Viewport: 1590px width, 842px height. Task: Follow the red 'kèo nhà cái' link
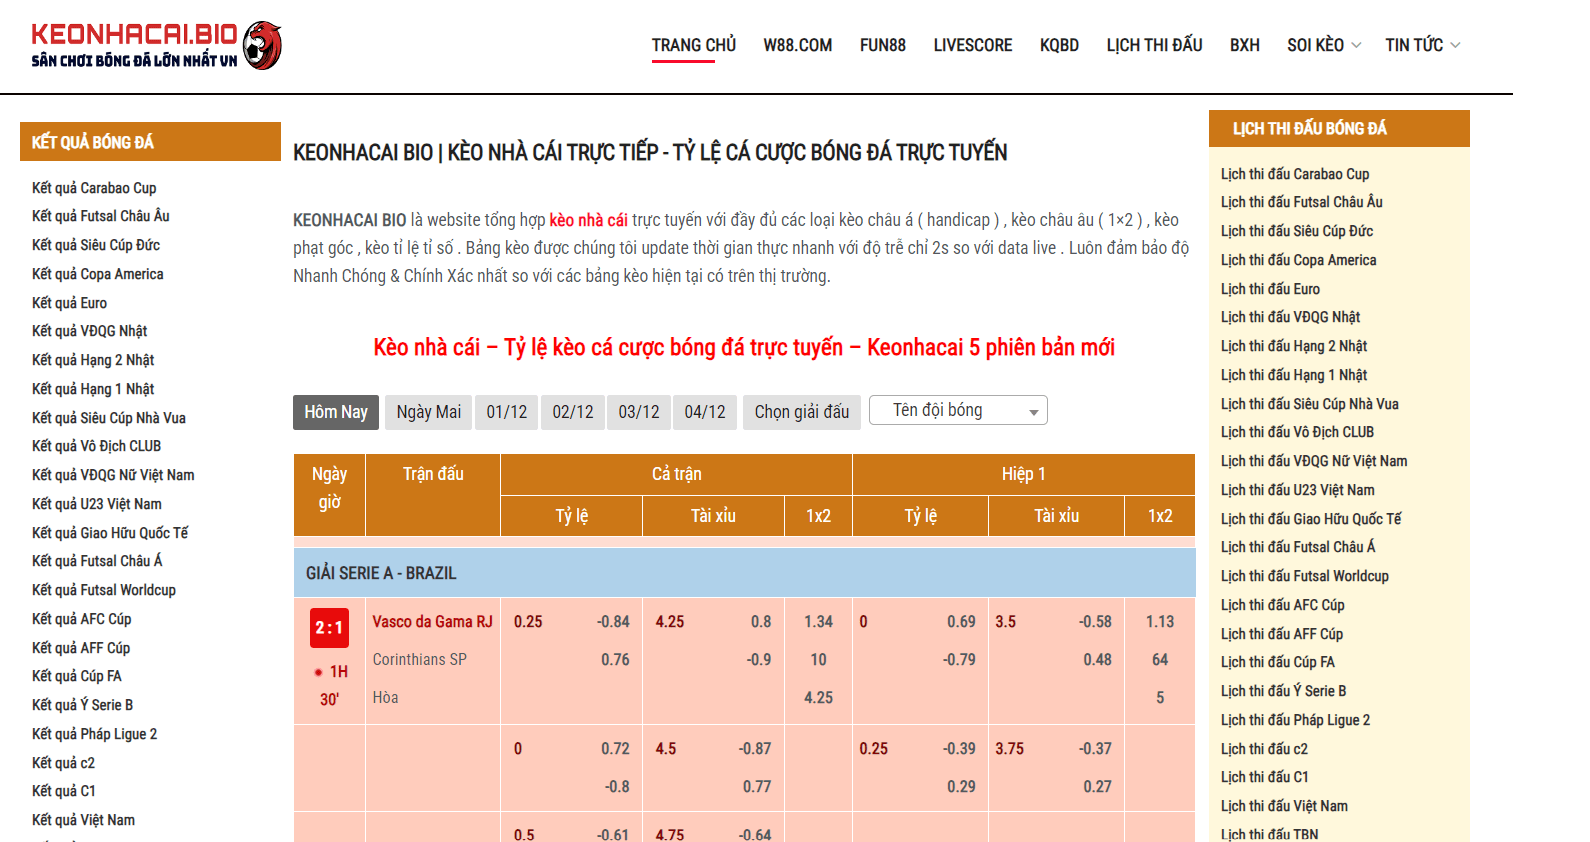click(x=588, y=220)
